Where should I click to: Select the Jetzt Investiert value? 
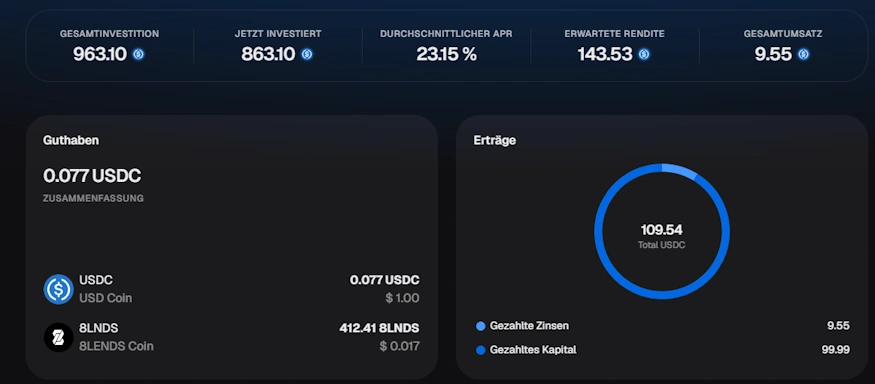click(268, 54)
